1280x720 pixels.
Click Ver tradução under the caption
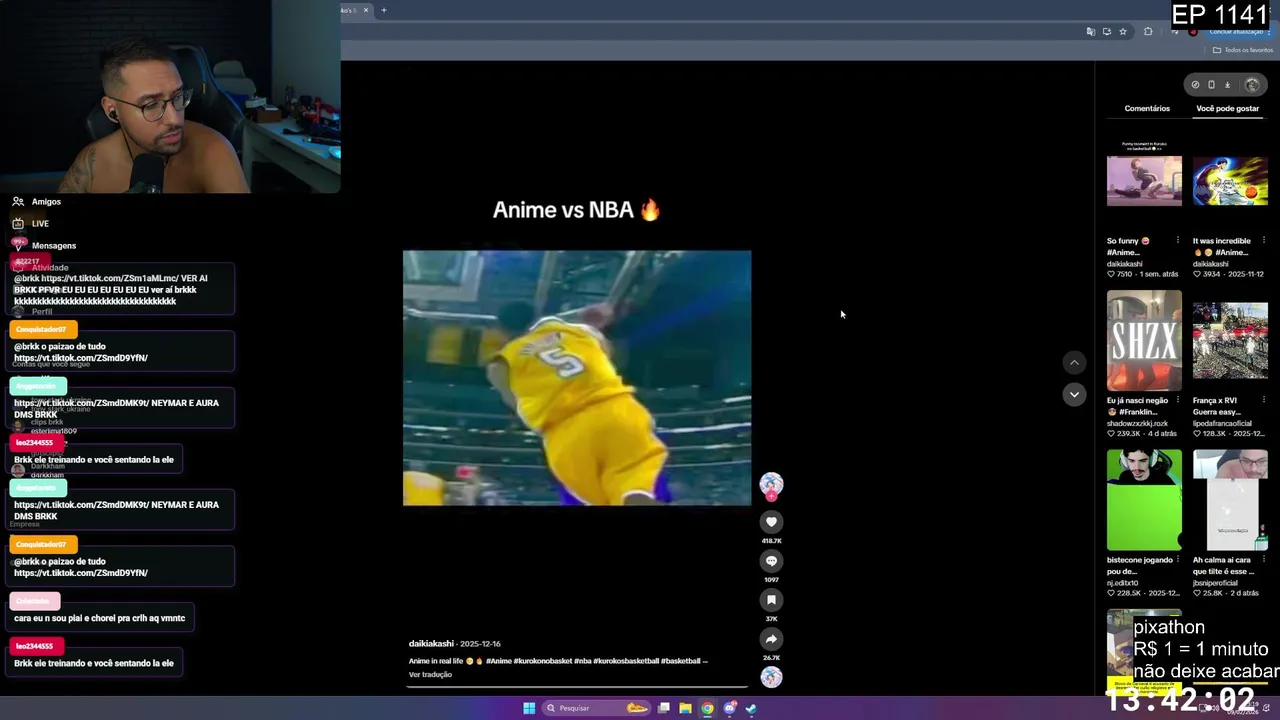430,675
